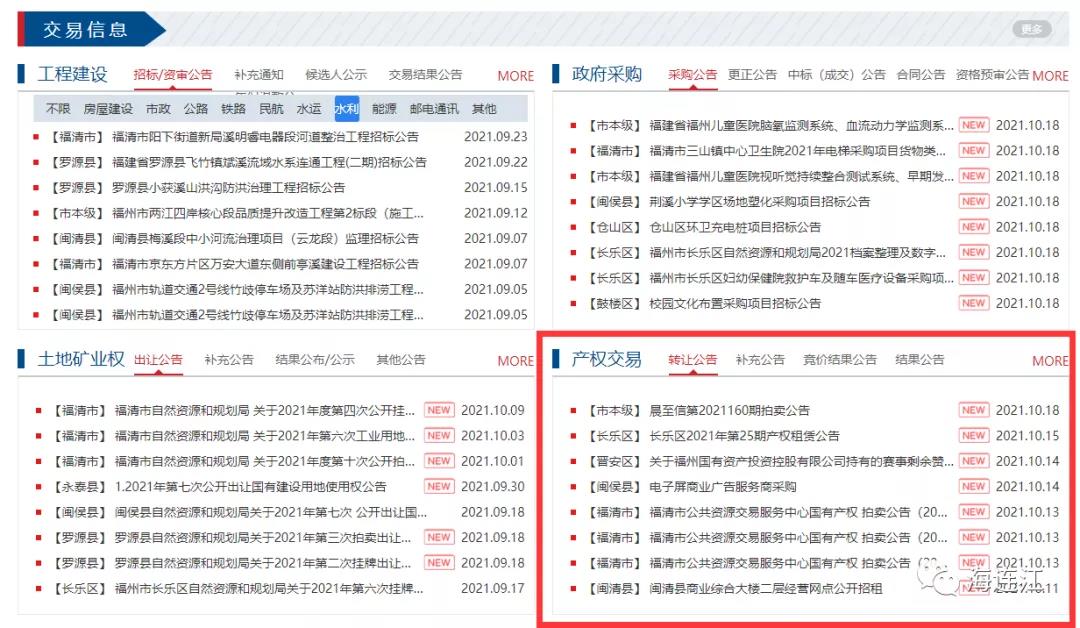This screenshot has width=1080, height=628.
Task: Open the 中标（成交）公告 tab
Action: coord(836,74)
